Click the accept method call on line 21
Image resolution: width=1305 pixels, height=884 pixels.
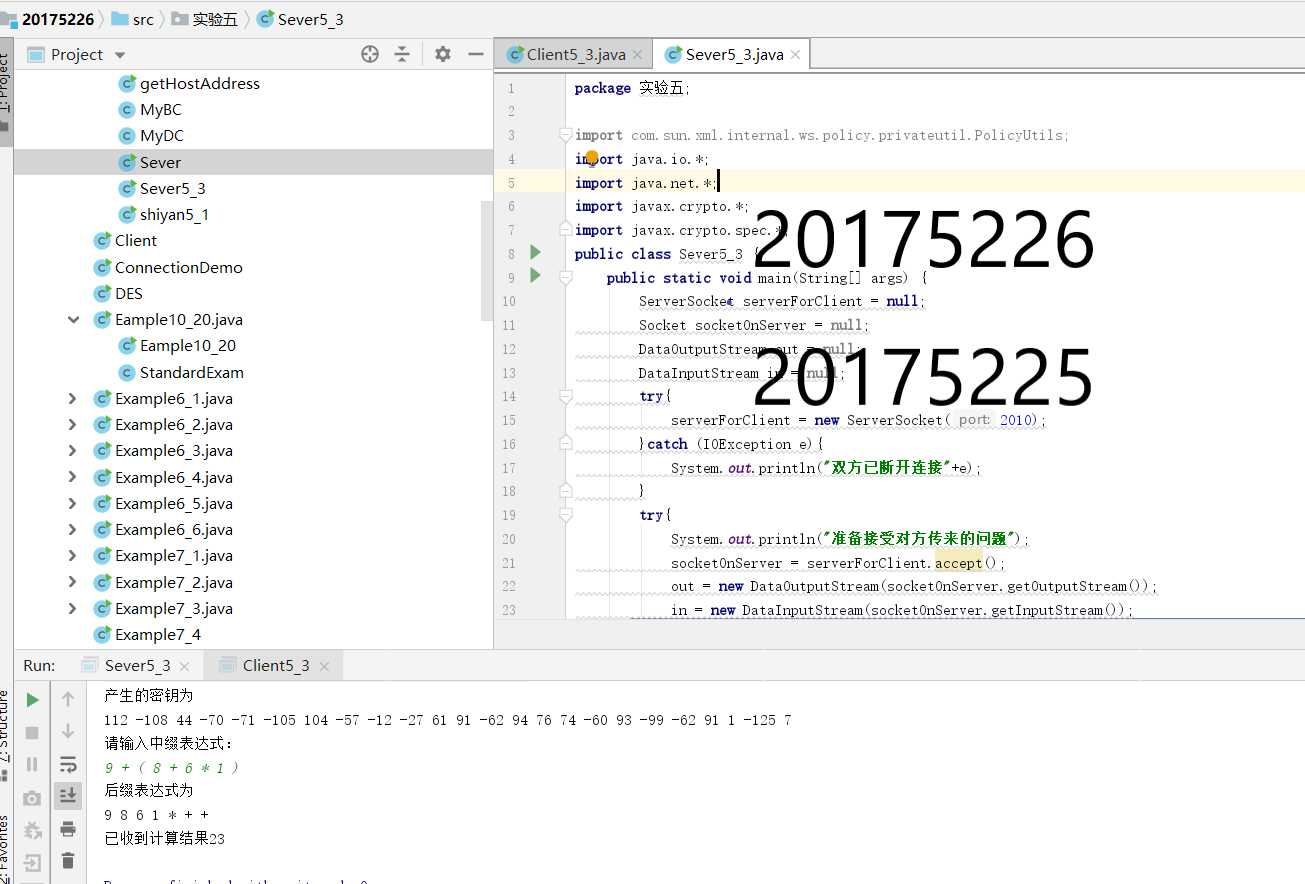959,563
